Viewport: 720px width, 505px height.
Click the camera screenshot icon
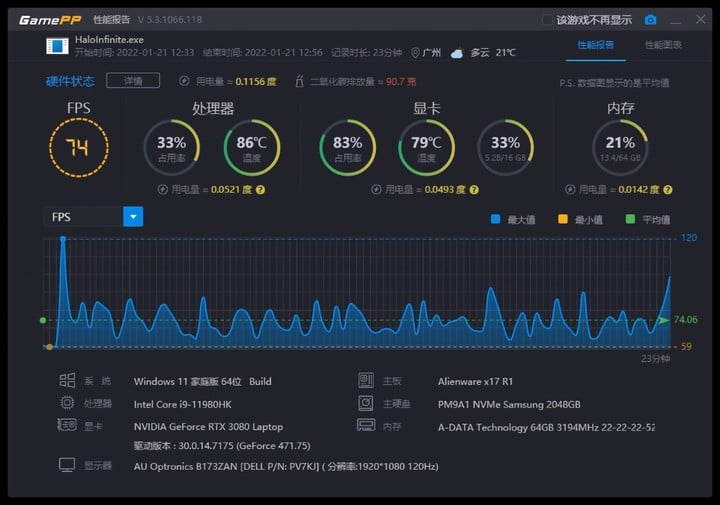tap(651, 19)
